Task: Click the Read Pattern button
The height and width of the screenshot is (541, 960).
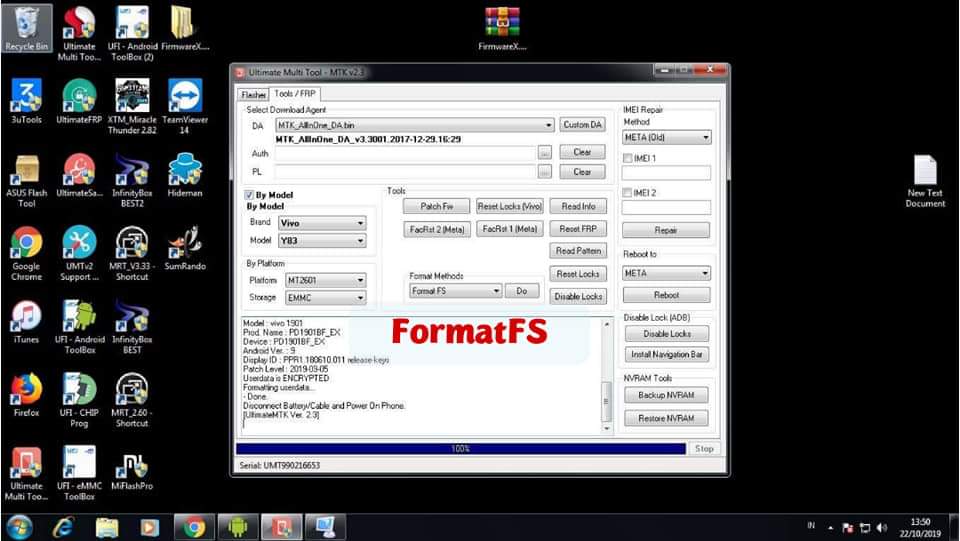Action: click(x=578, y=250)
